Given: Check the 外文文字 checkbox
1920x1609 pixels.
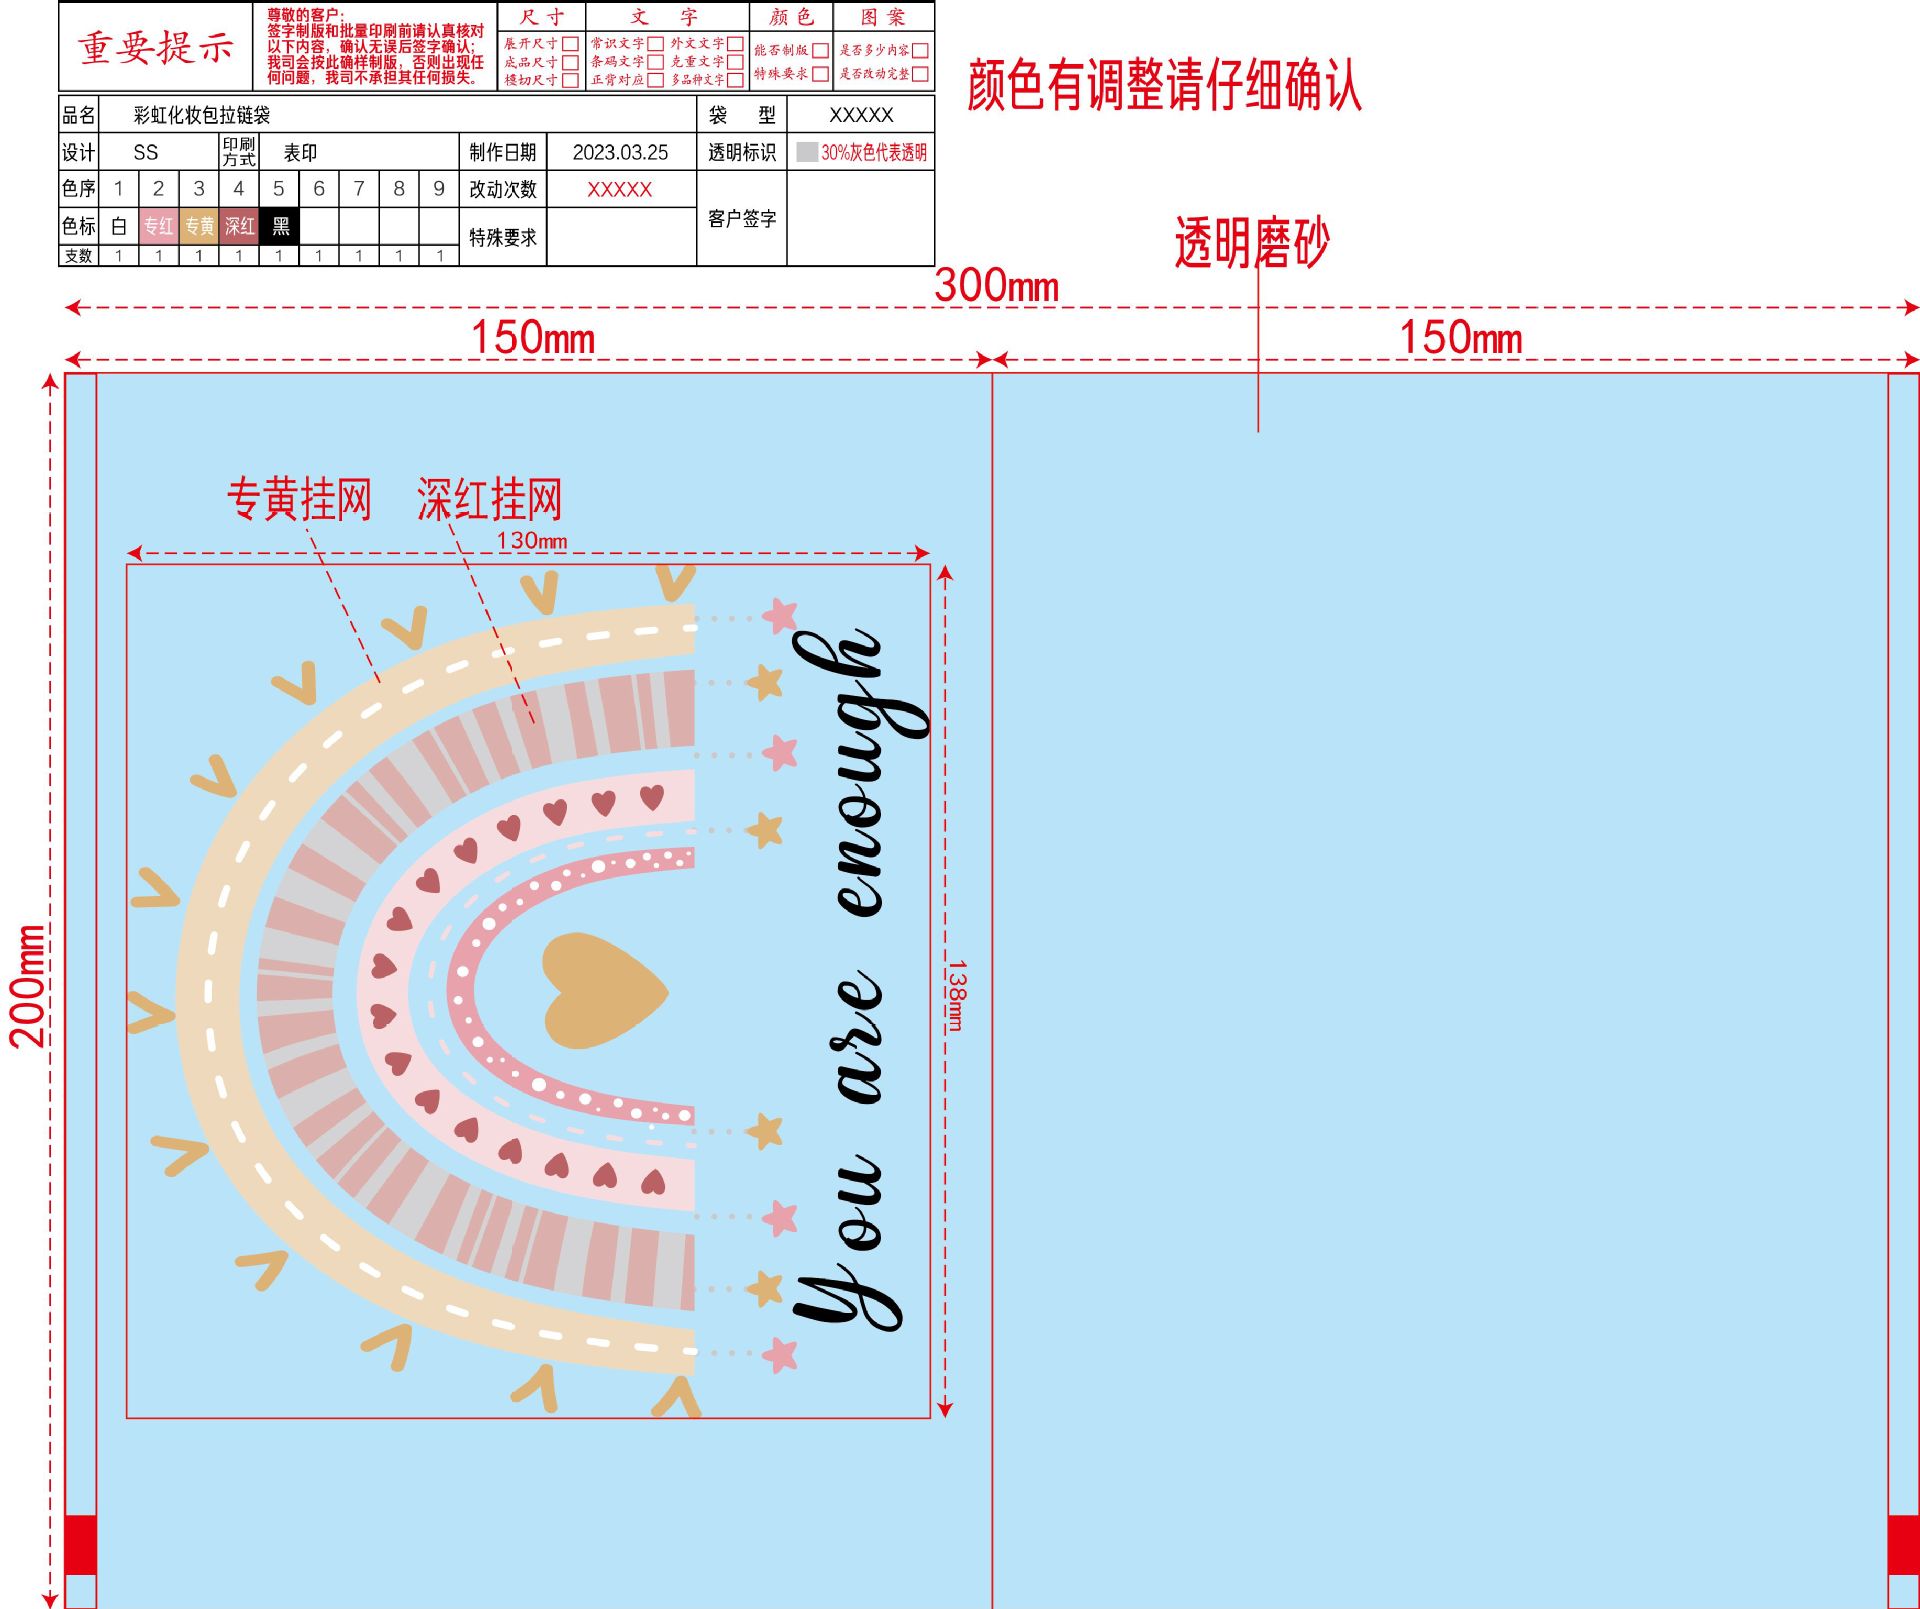Looking at the screenshot, I should point(736,44).
